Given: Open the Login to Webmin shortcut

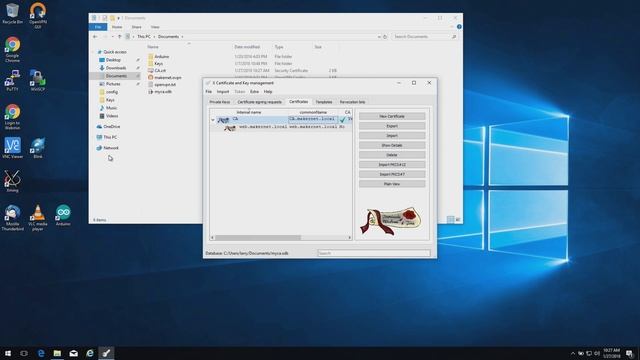Looking at the screenshot, I should 12,117.
